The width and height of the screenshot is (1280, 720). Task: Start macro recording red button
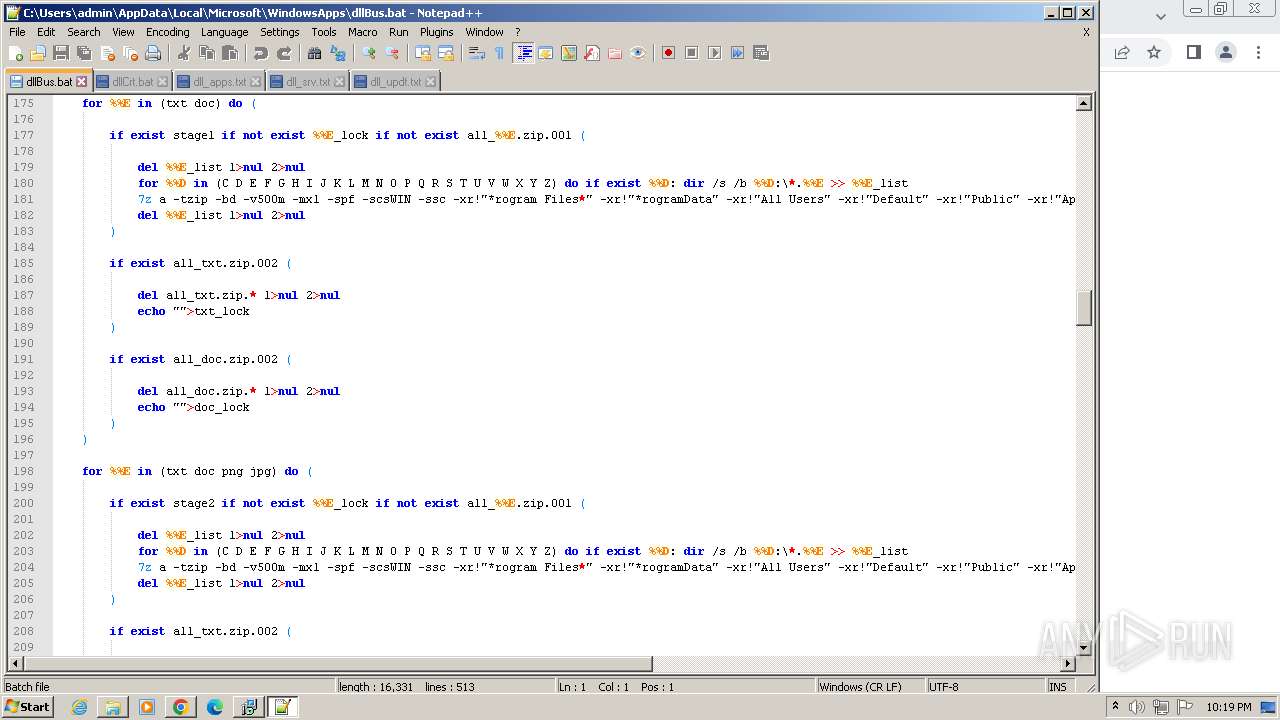668,53
